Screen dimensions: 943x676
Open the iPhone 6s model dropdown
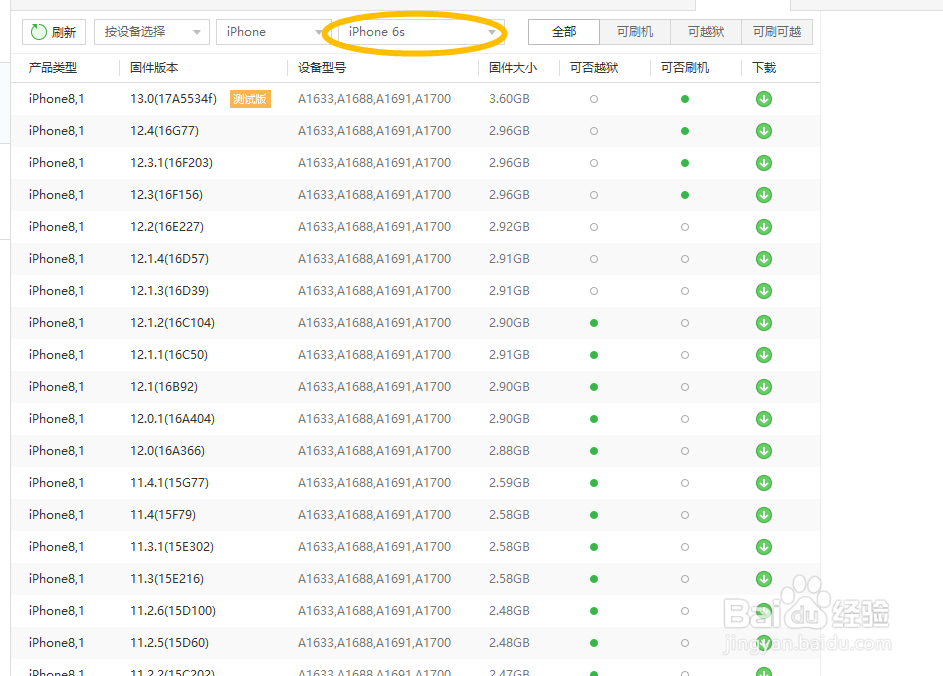point(421,32)
